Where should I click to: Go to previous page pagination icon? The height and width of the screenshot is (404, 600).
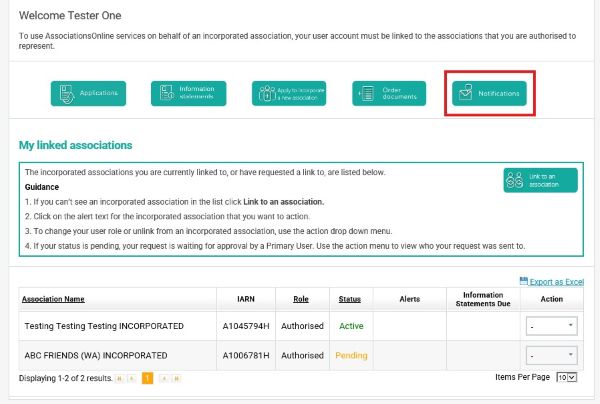click(x=132, y=378)
